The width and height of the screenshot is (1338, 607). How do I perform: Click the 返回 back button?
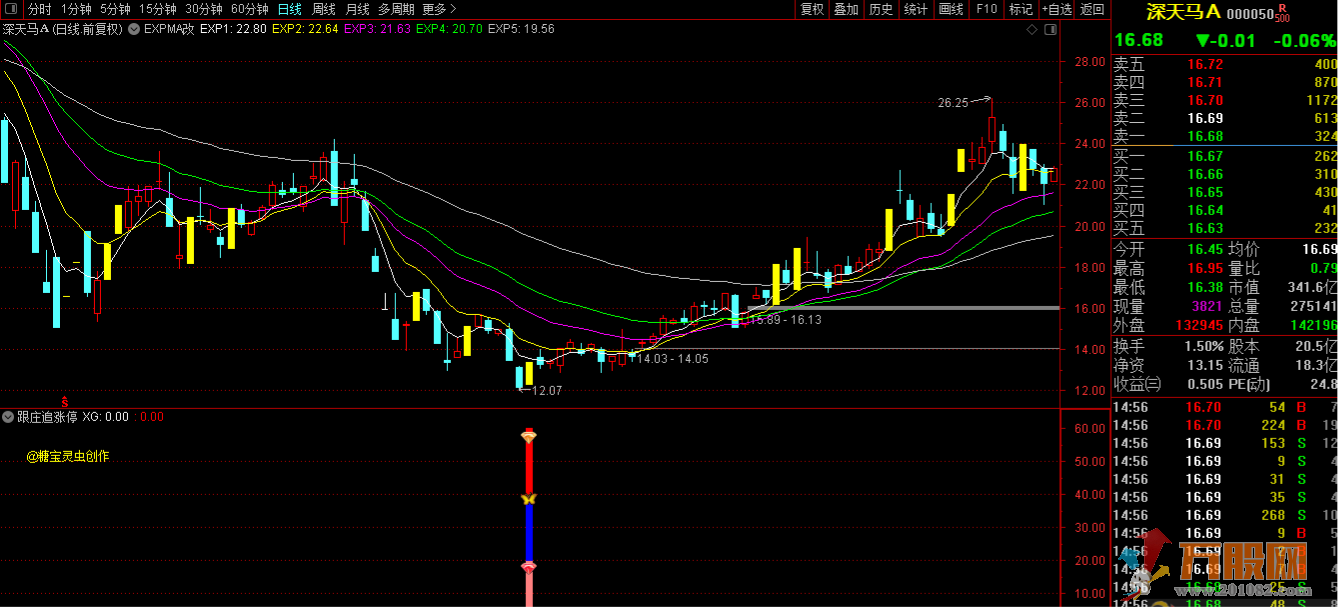[x=1092, y=9]
